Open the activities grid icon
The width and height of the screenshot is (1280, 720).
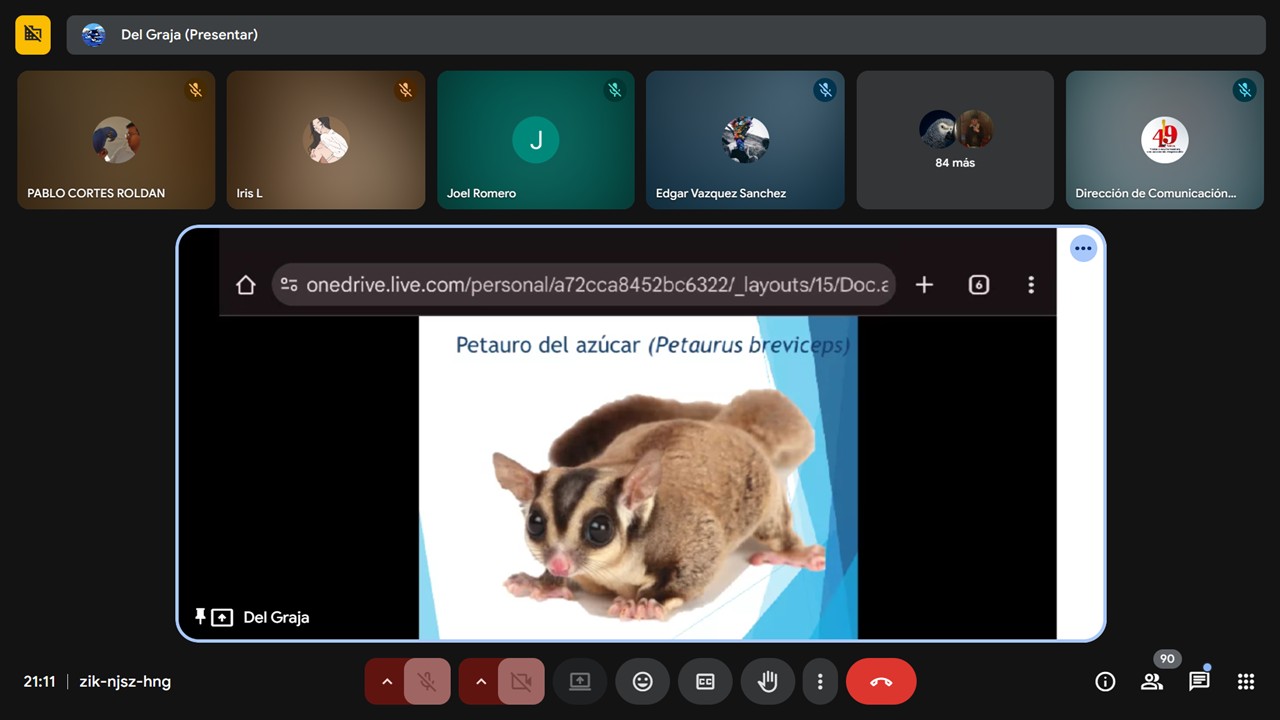coord(1245,681)
